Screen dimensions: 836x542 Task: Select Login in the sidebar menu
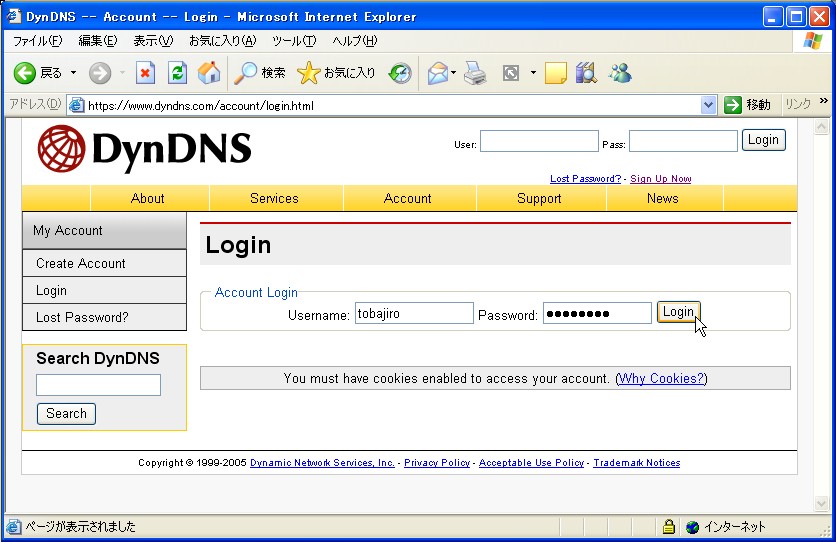tap(104, 290)
